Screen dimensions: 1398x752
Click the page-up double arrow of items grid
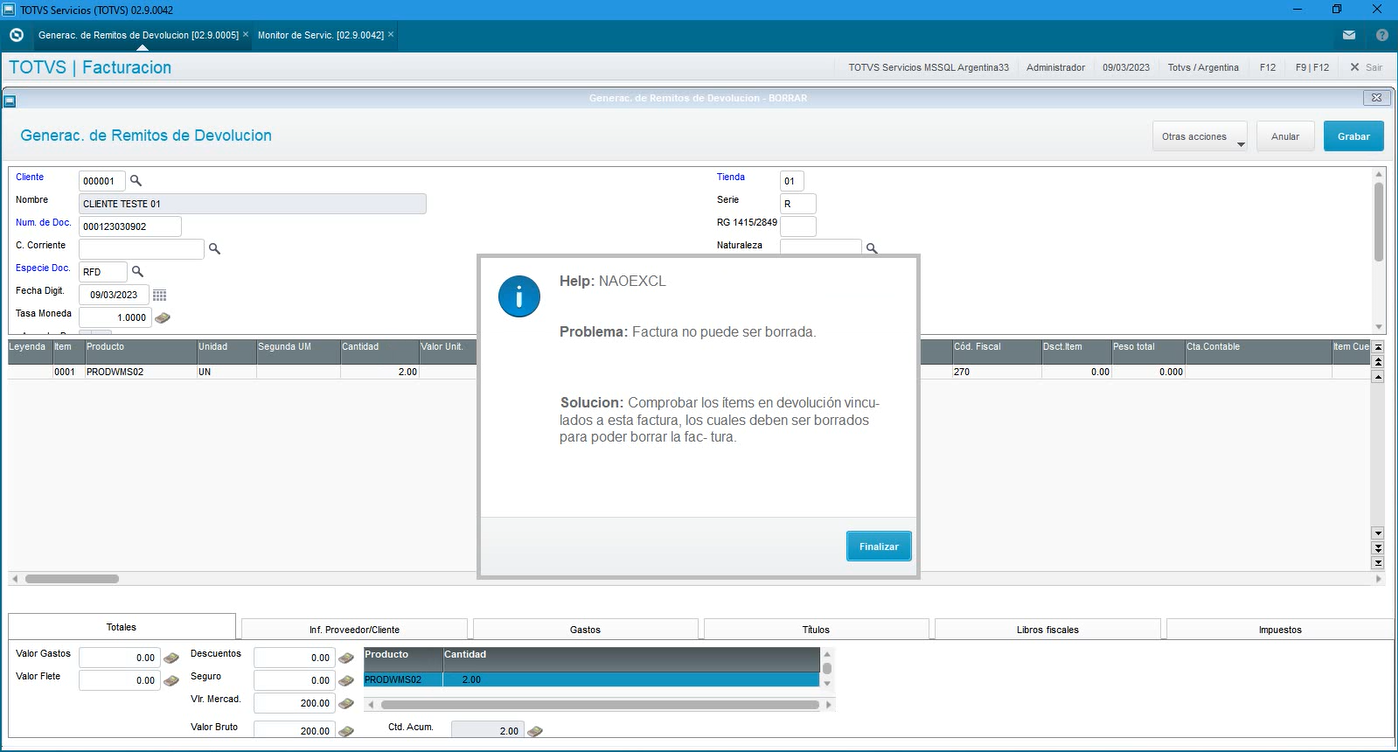[x=1377, y=362]
